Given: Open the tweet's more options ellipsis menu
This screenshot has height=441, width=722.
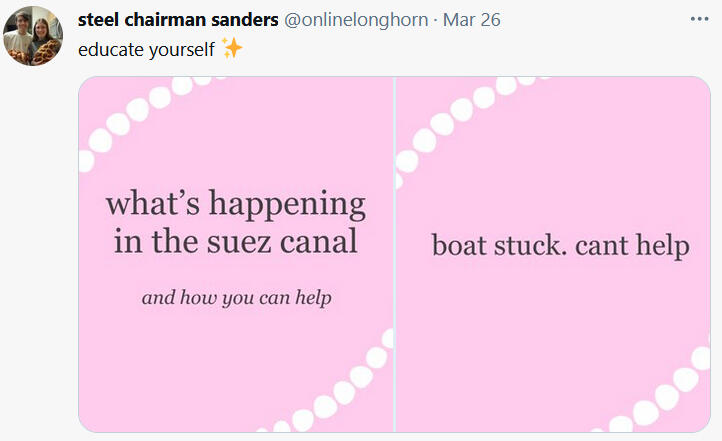Looking at the screenshot, I should 699,20.
